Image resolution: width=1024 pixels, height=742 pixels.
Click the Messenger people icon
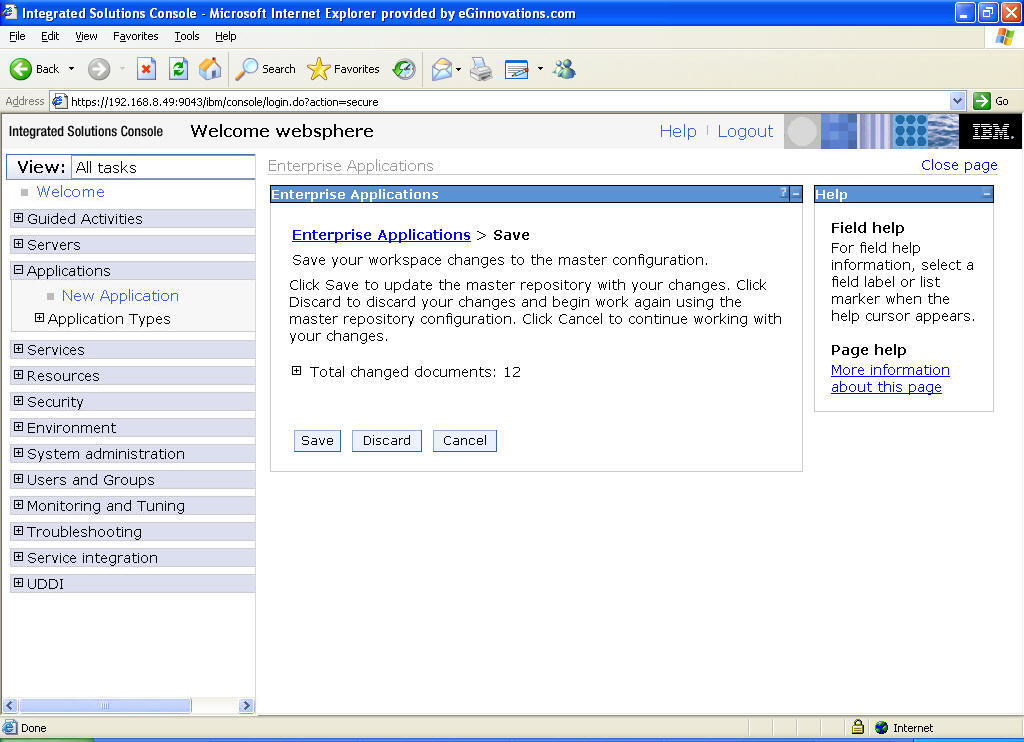[x=565, y=69]
